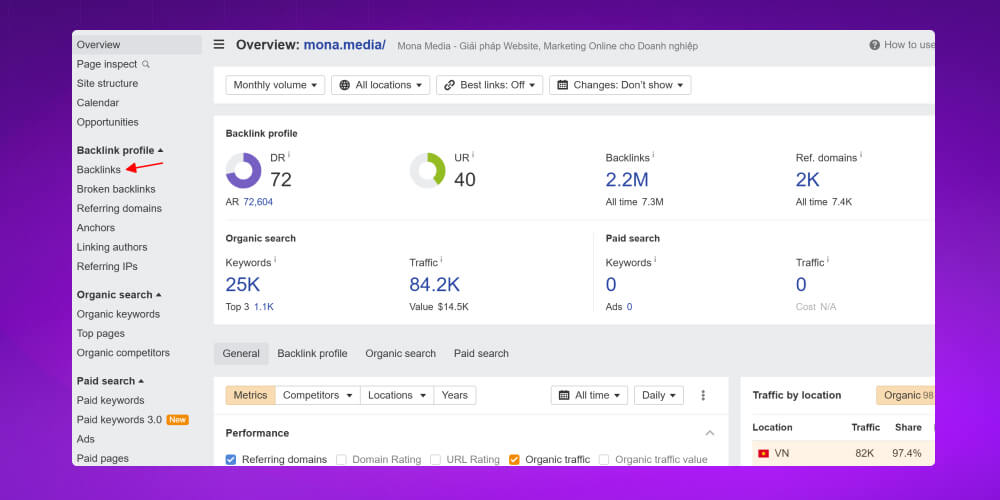This screenshot has width=1000, height=500.
Task: Select the Organic tab in Traffic by location
Action: coord(906,395)
